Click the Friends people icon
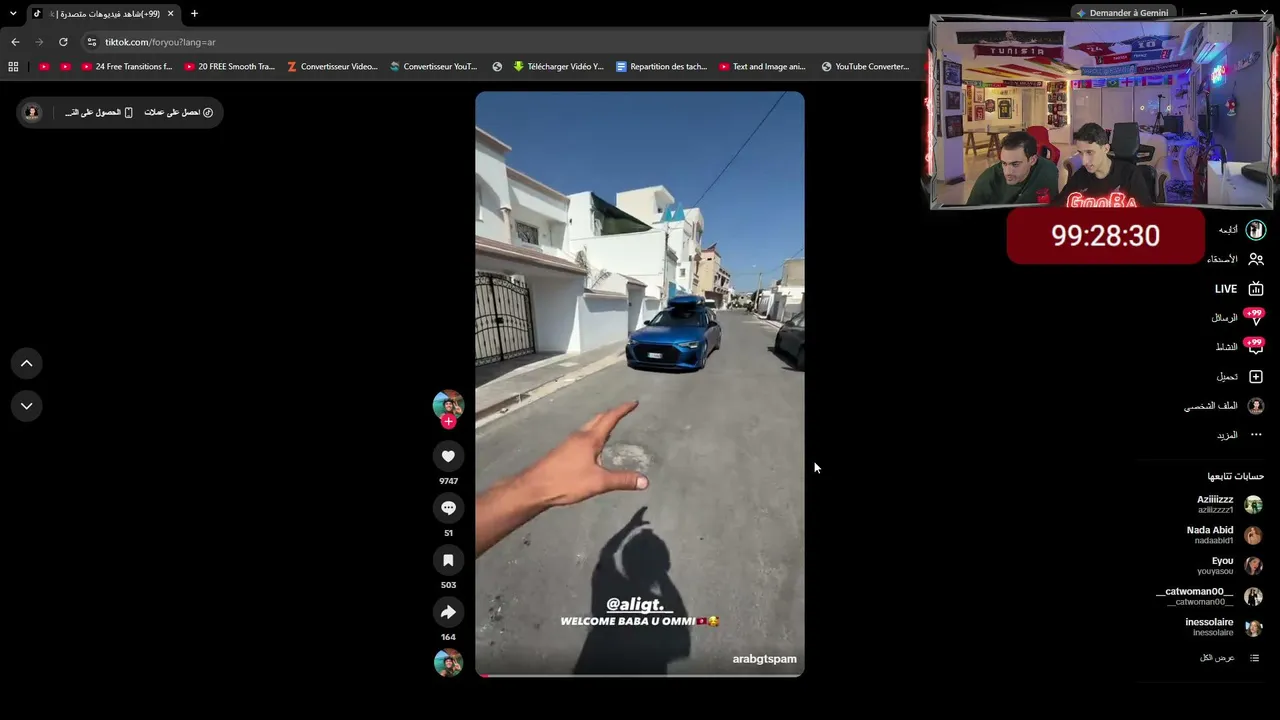This screenshot has width=1280, height=720. [x=1256, y=259]
